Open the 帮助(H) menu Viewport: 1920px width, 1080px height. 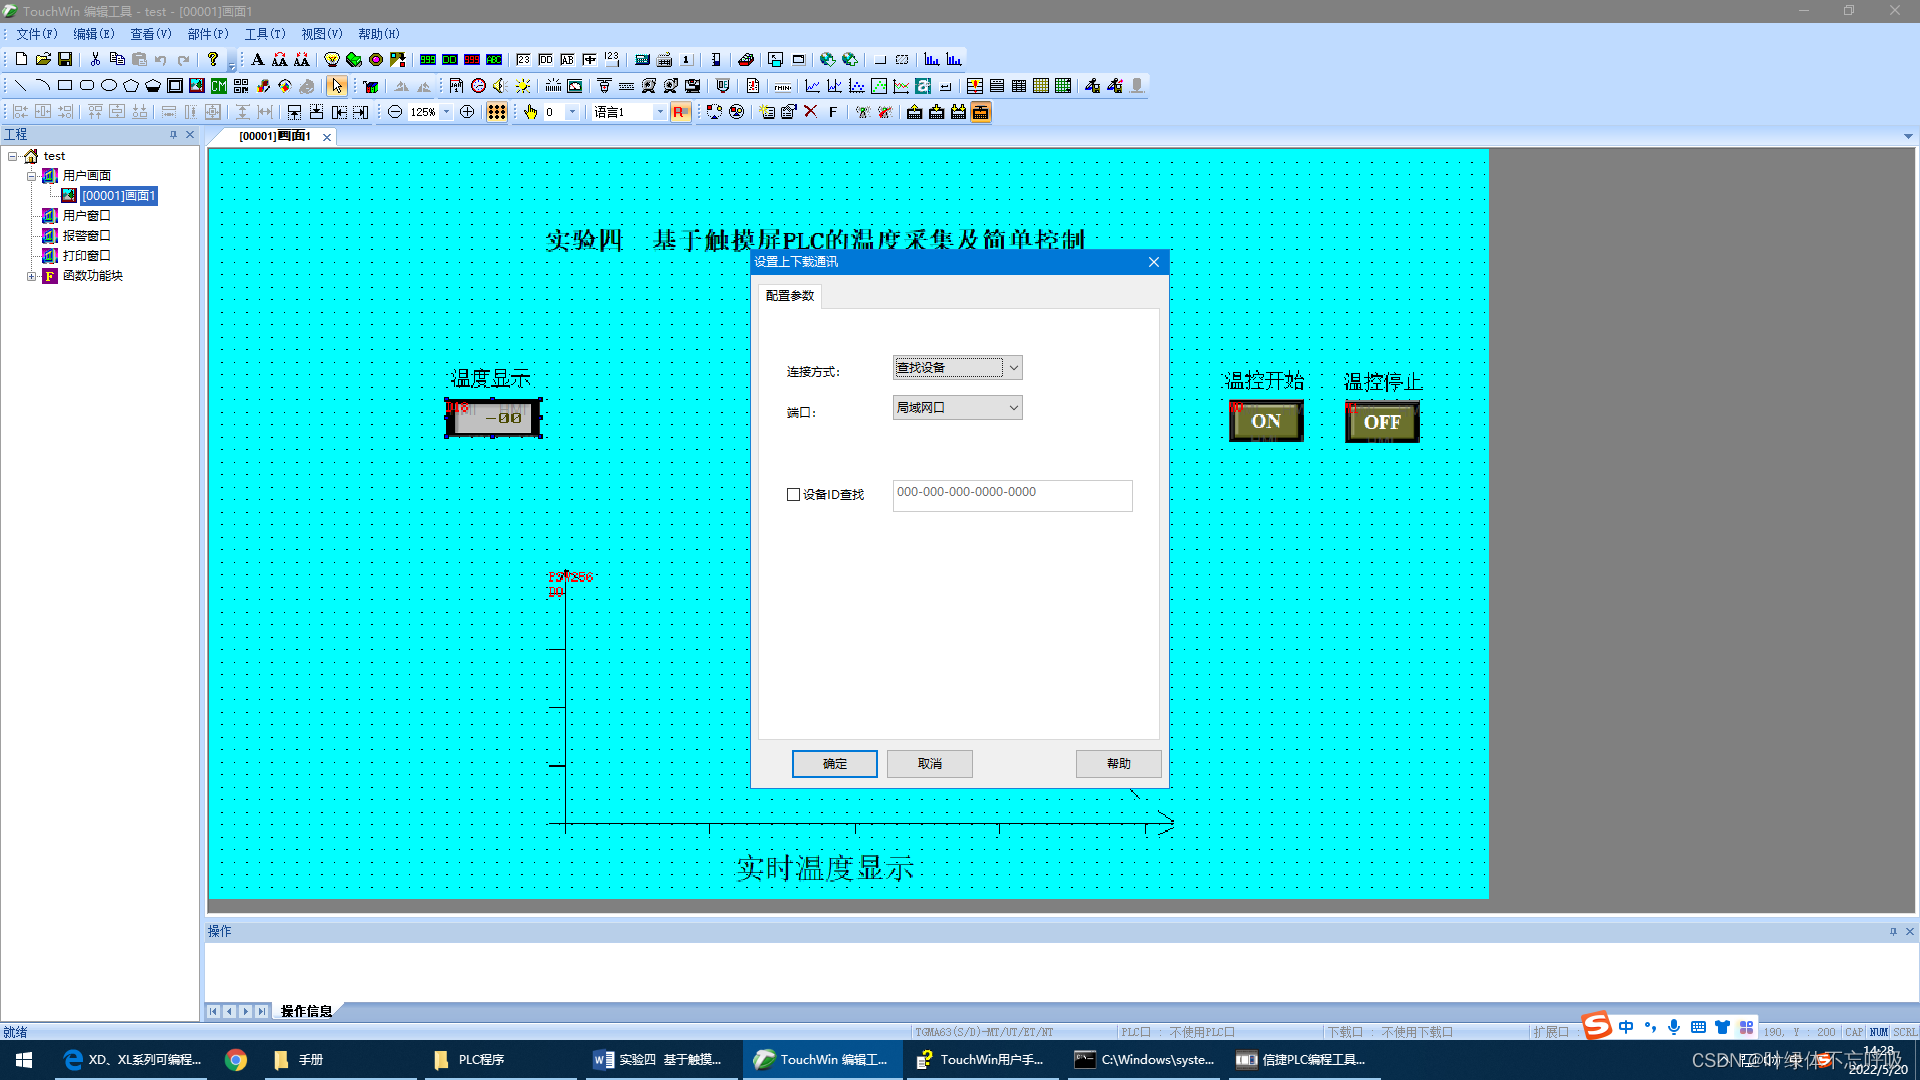point(379,34)
